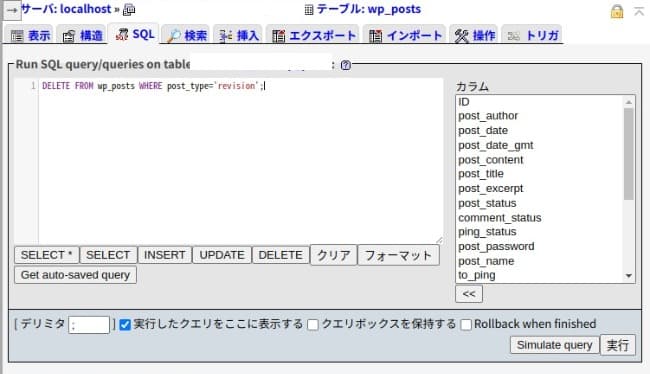The width and height of the screenshot is (650, 374).
Task: Click the collapse-to-top arrow icon
Action: pyautogui.click(x=639, y=11)
